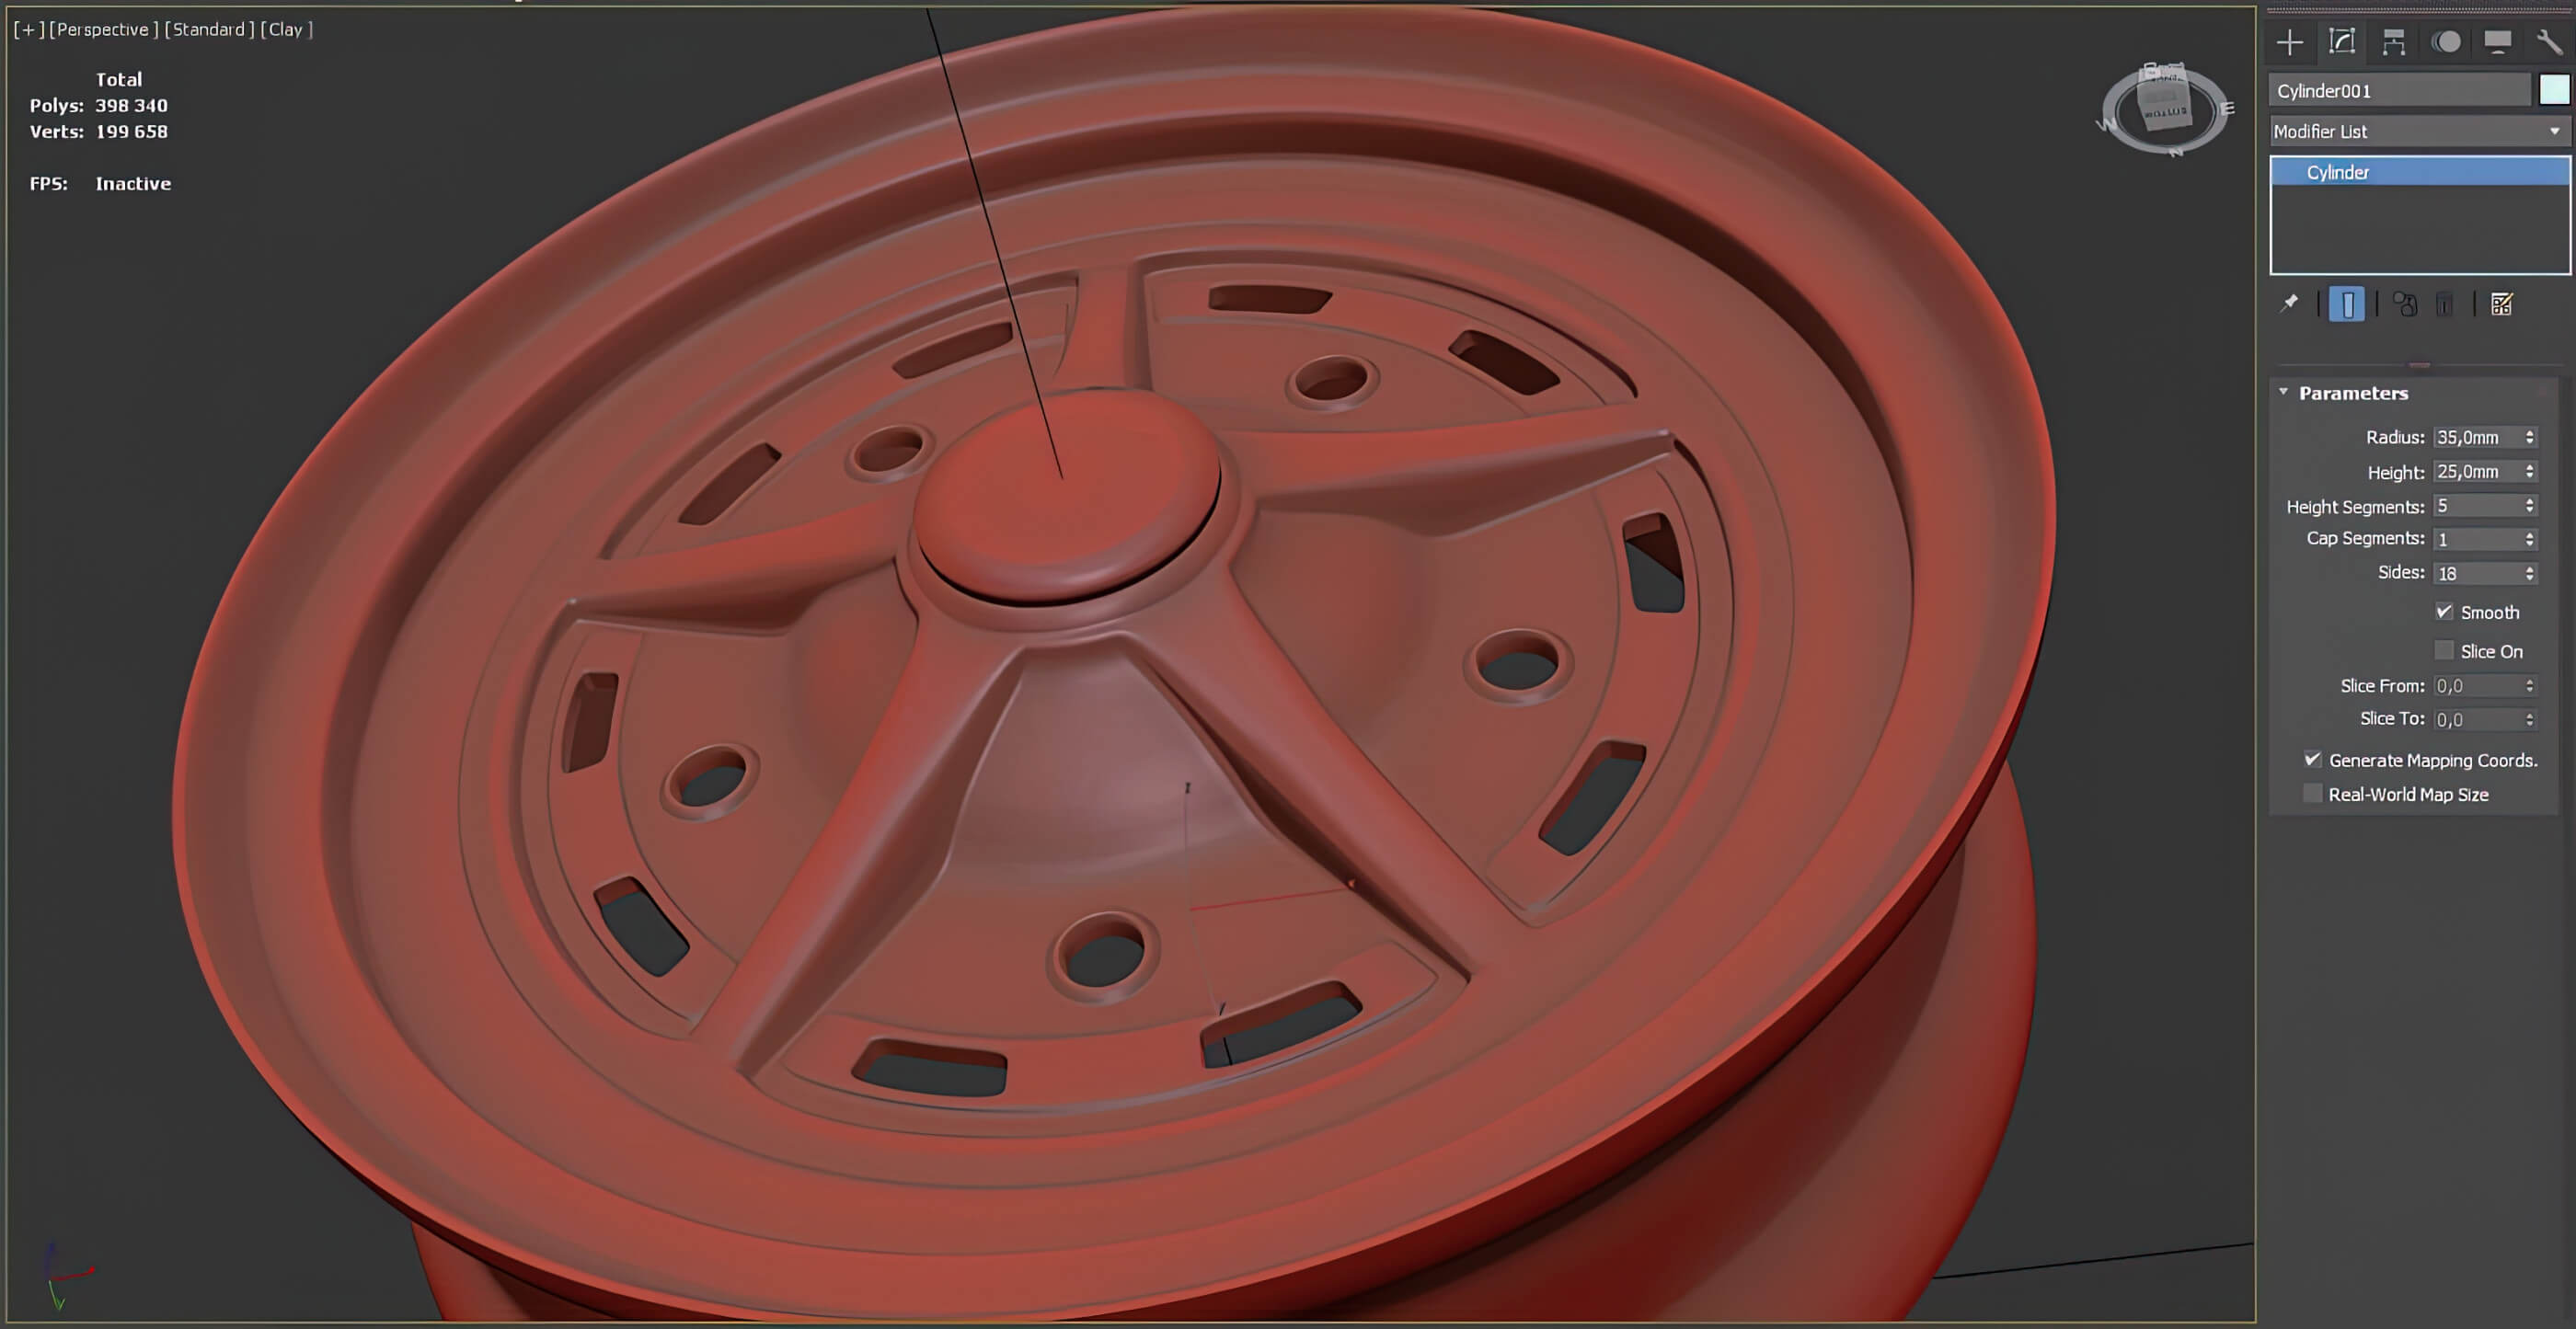
Task: Select Cylinder in modifier stack
Action: [2337, 172]
